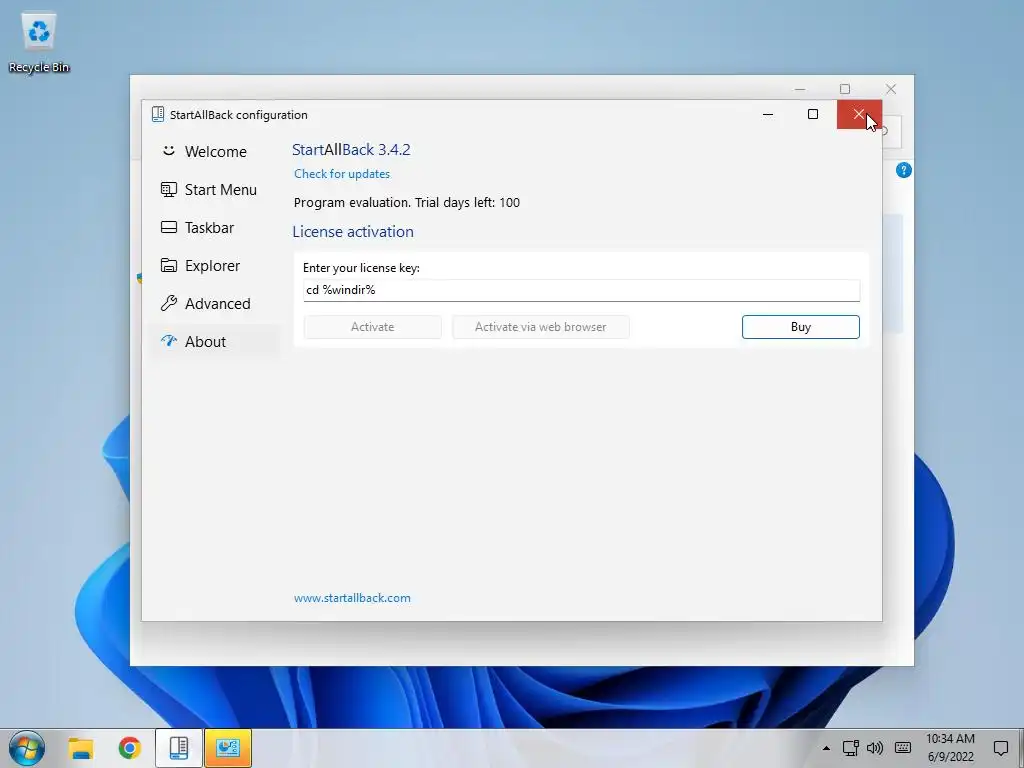The width and height of the screenshot is (1024, 768).
Task: Click the Advanced wrench icon
Action: (168, 303)
